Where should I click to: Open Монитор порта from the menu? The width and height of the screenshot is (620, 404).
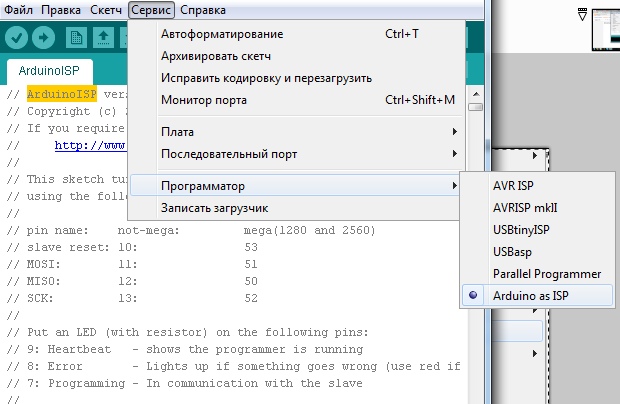click(x=297, y=100)
